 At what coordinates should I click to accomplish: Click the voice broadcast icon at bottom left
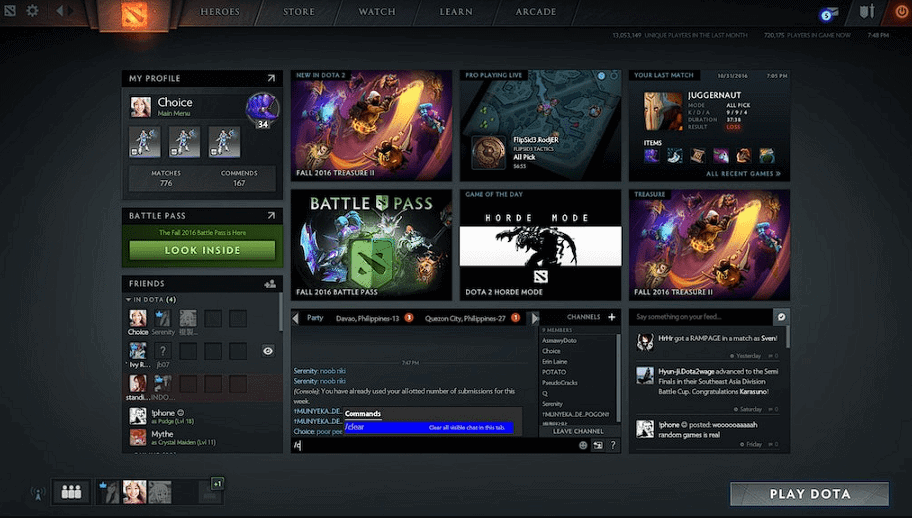point(38,494)
